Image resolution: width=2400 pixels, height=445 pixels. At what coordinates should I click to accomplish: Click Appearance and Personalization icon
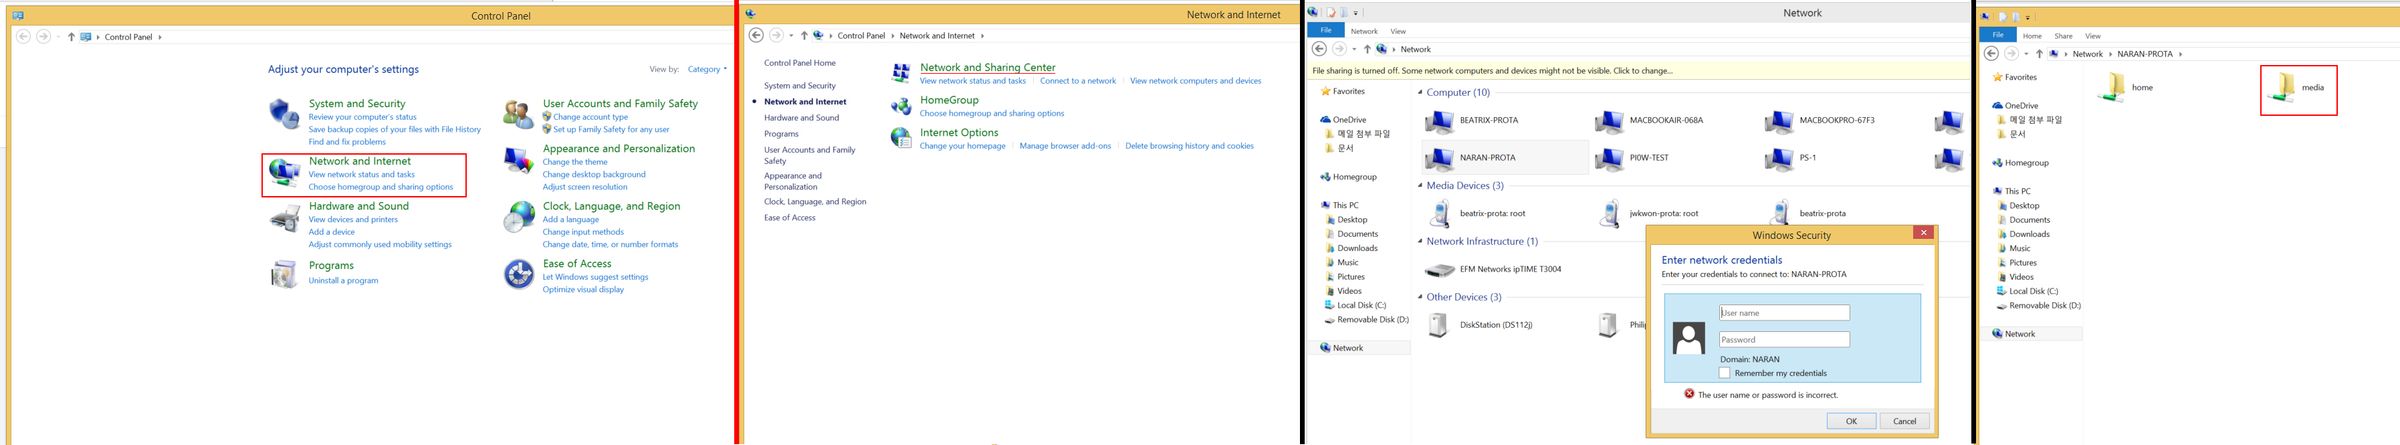click(518, 160)
